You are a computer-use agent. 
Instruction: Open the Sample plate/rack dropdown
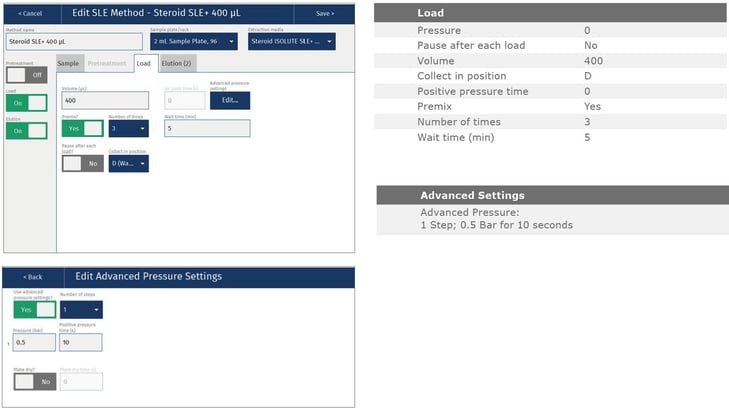[194, 42]
